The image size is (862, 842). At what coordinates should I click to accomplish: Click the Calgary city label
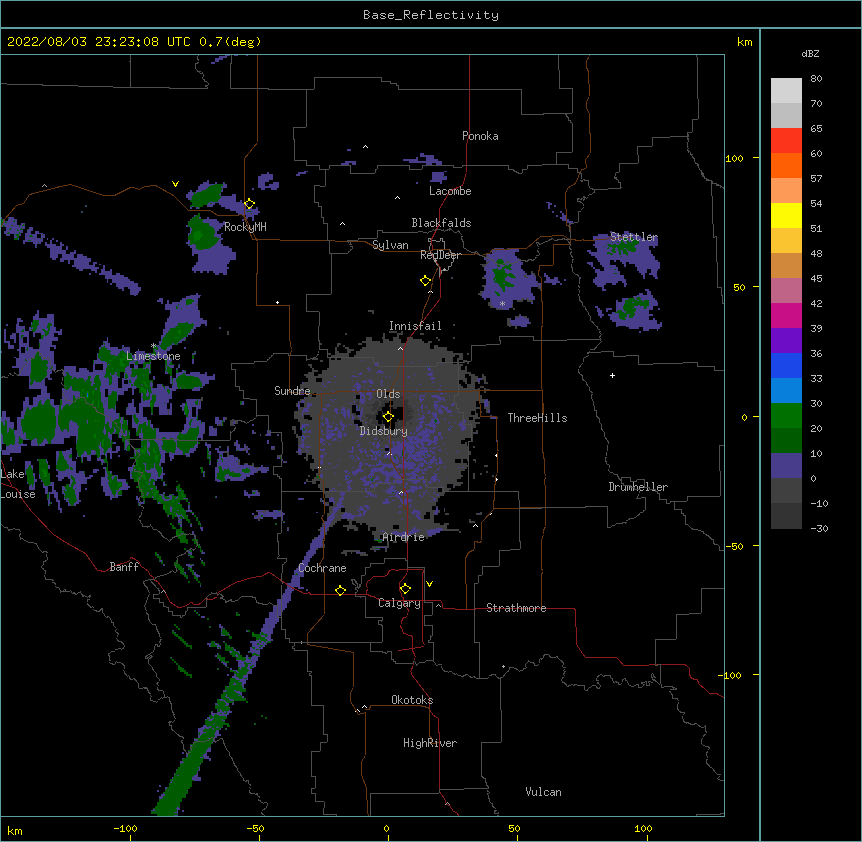tap(399, 603)
